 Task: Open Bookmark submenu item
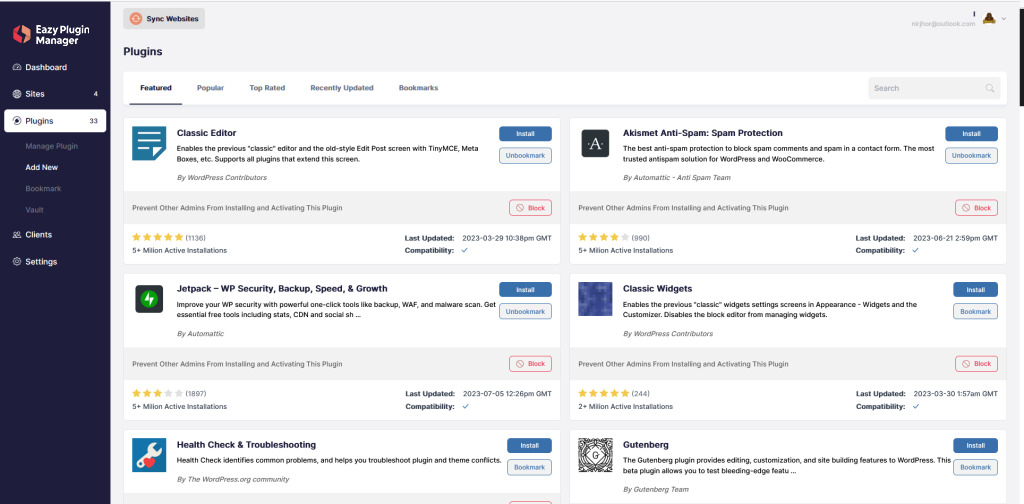point(43,189)
